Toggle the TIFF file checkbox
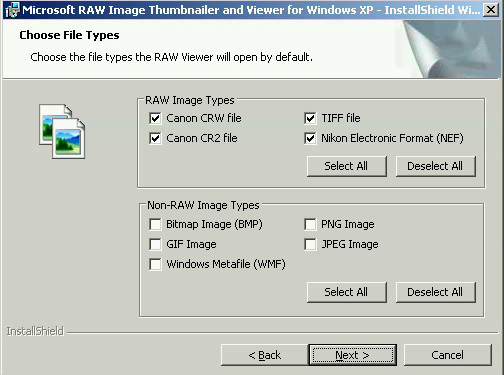The width and height of the screenshot is (504, 375). click(x=310, y=118)
